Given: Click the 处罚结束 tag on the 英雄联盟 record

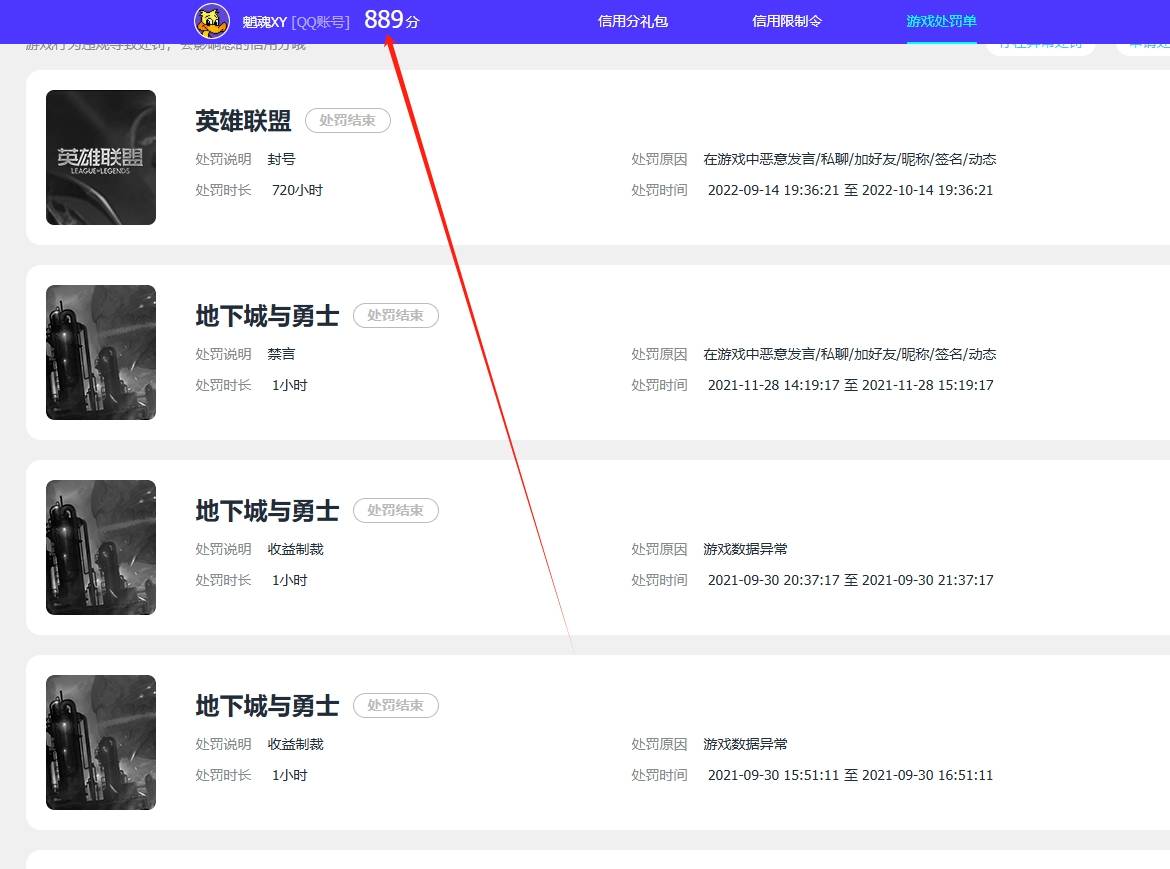Looking at the screenshot, I should 347,119.
